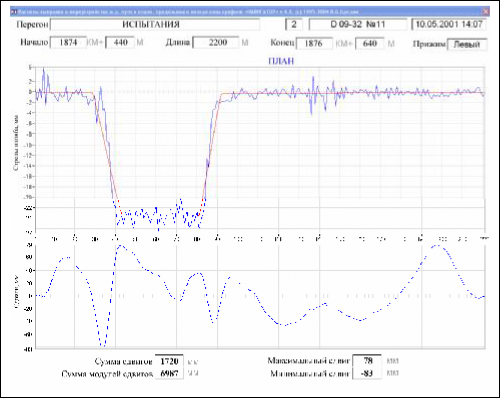Click the Перегон label
The width and height of the screenshot is (500, 398).
click(x=32, y=25)
